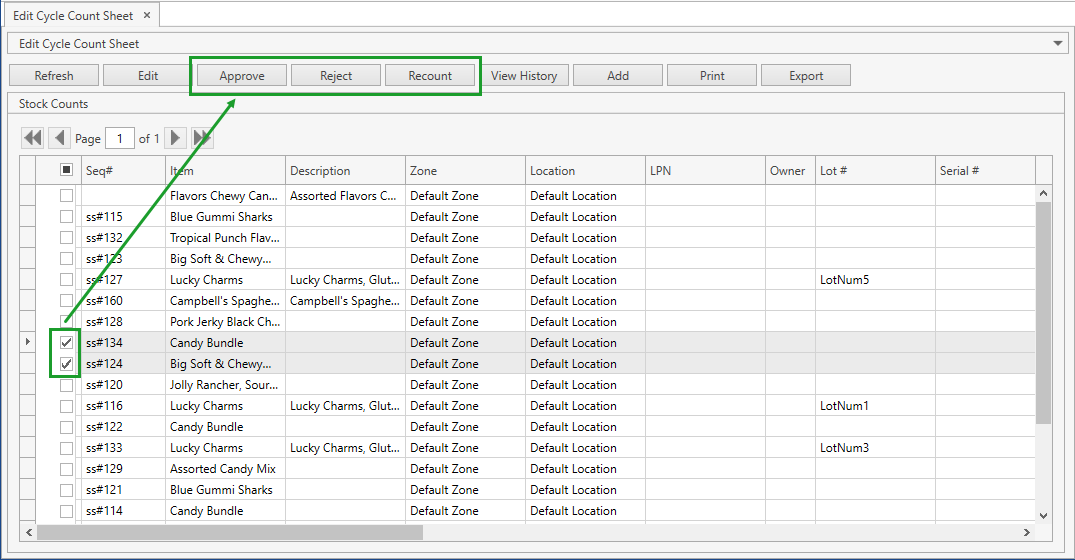Sort by the Location column header

[x=584, y=171]
